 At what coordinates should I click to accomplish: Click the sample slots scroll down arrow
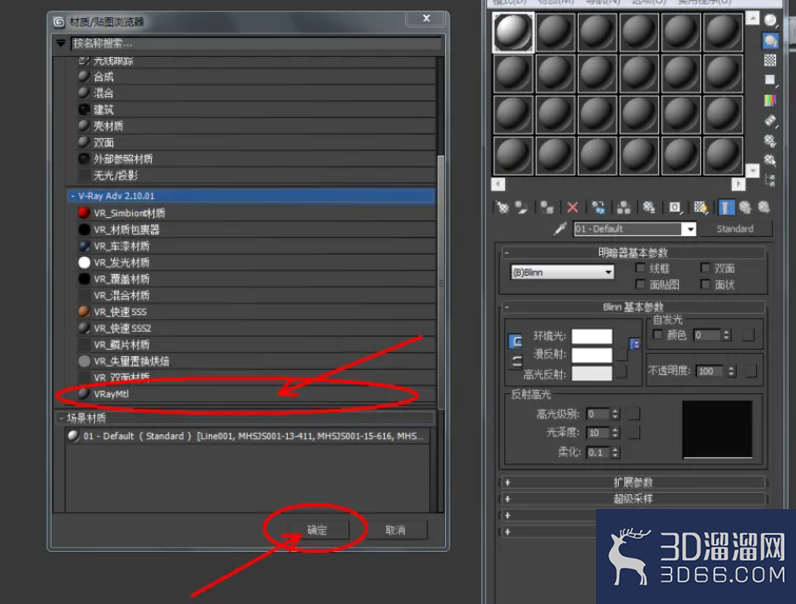pos(752,171)
